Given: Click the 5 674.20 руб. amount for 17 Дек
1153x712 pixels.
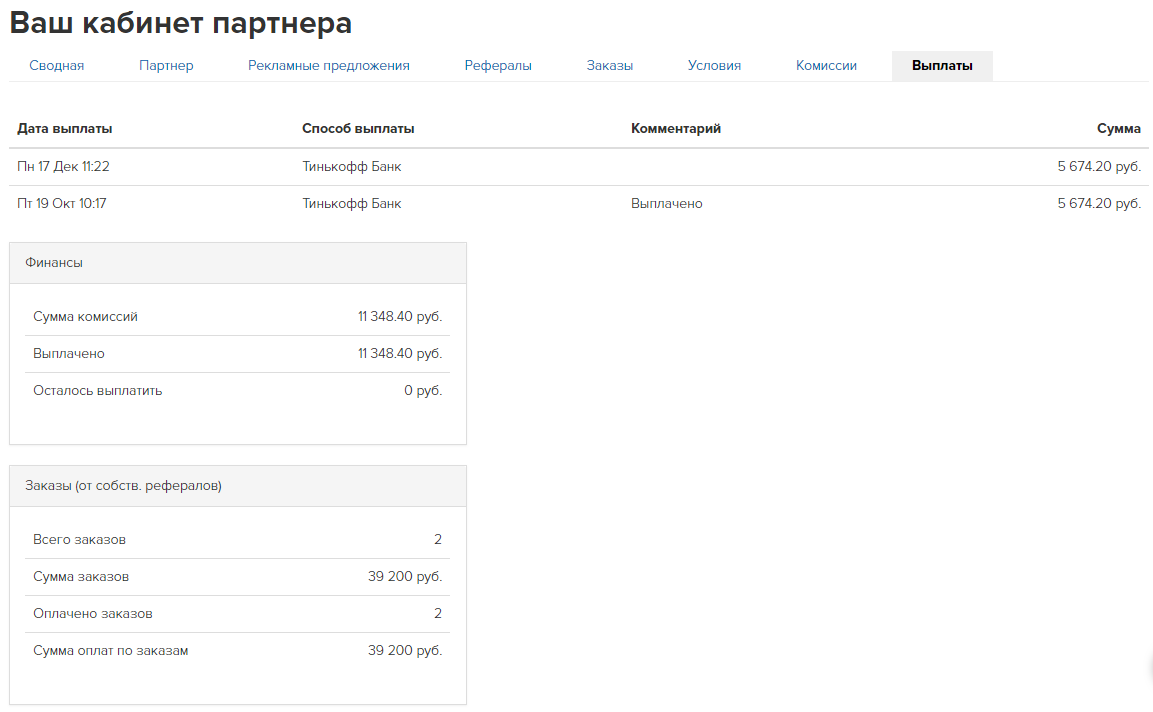Looking at the screenshot, I should tap(1099, 166).
